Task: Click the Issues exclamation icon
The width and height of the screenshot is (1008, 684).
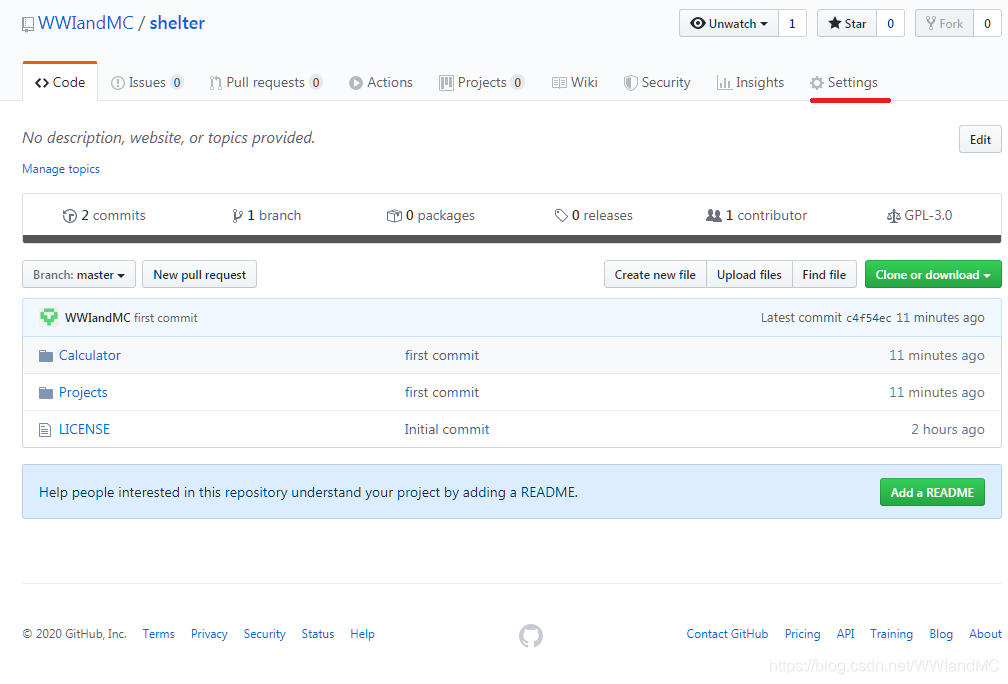Action: click(x=118, y=83)
